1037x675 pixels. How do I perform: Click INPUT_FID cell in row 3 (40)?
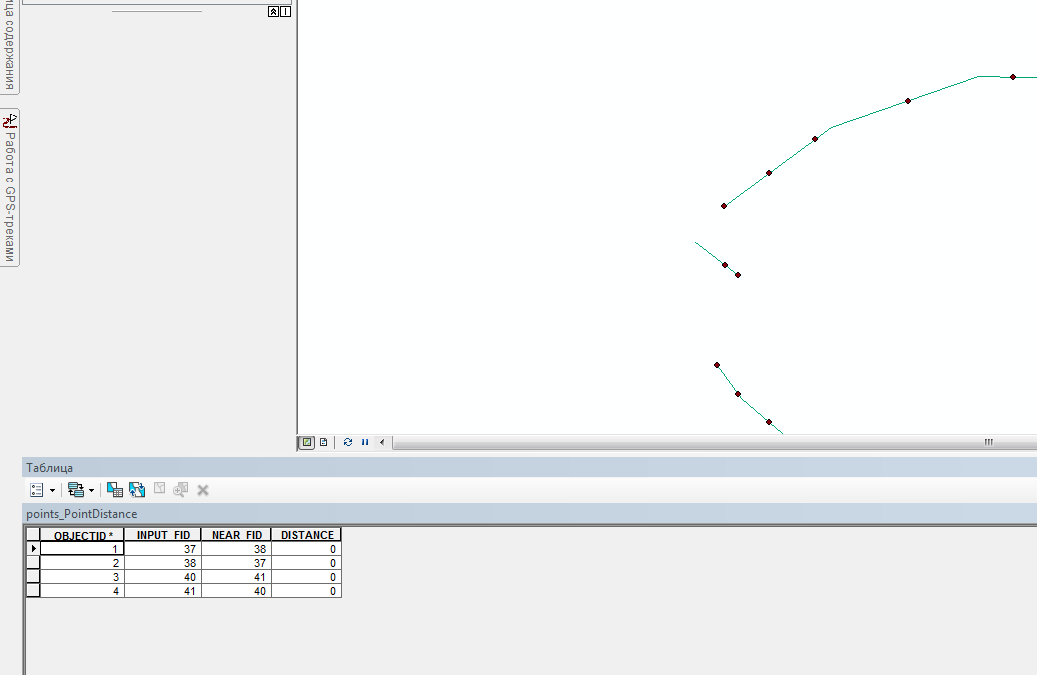pyautogui.click(x=163, y=576)
